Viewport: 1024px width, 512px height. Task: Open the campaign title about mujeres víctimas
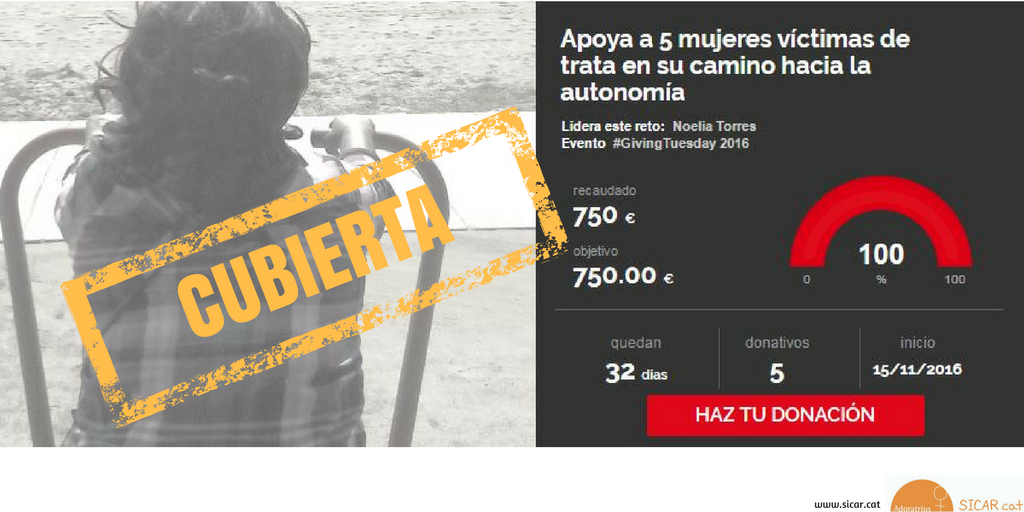pyautogui.click(x=735, y=66)
